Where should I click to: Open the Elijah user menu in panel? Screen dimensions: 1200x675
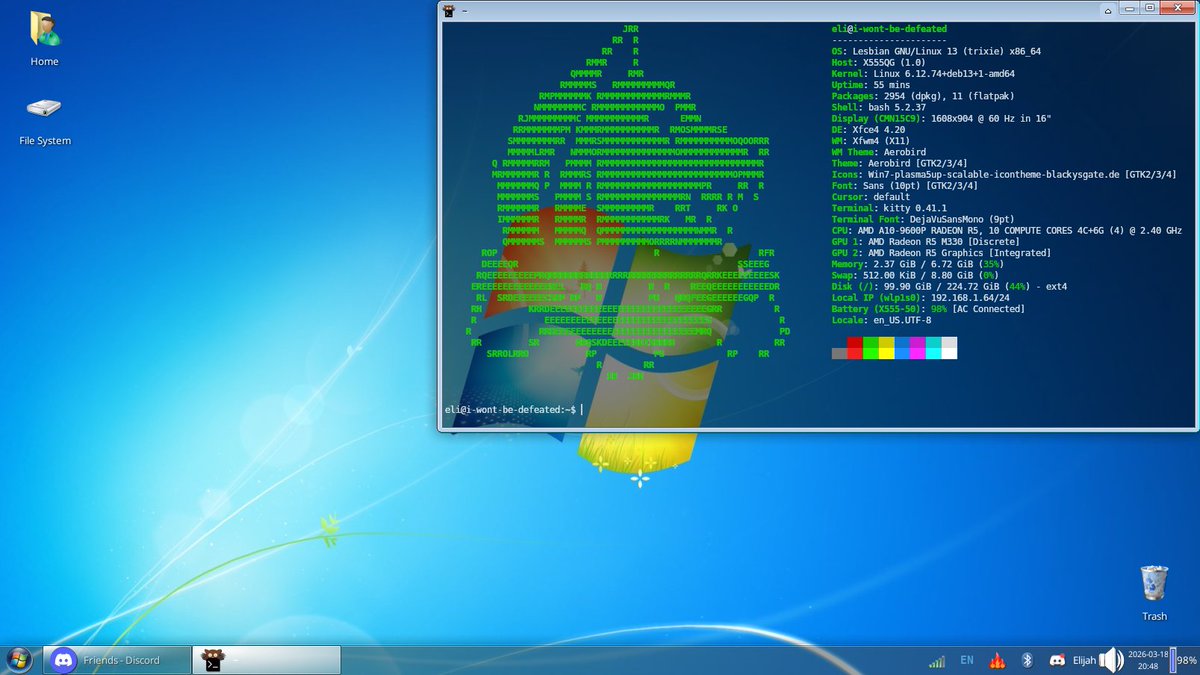[x=1084, y=660]
